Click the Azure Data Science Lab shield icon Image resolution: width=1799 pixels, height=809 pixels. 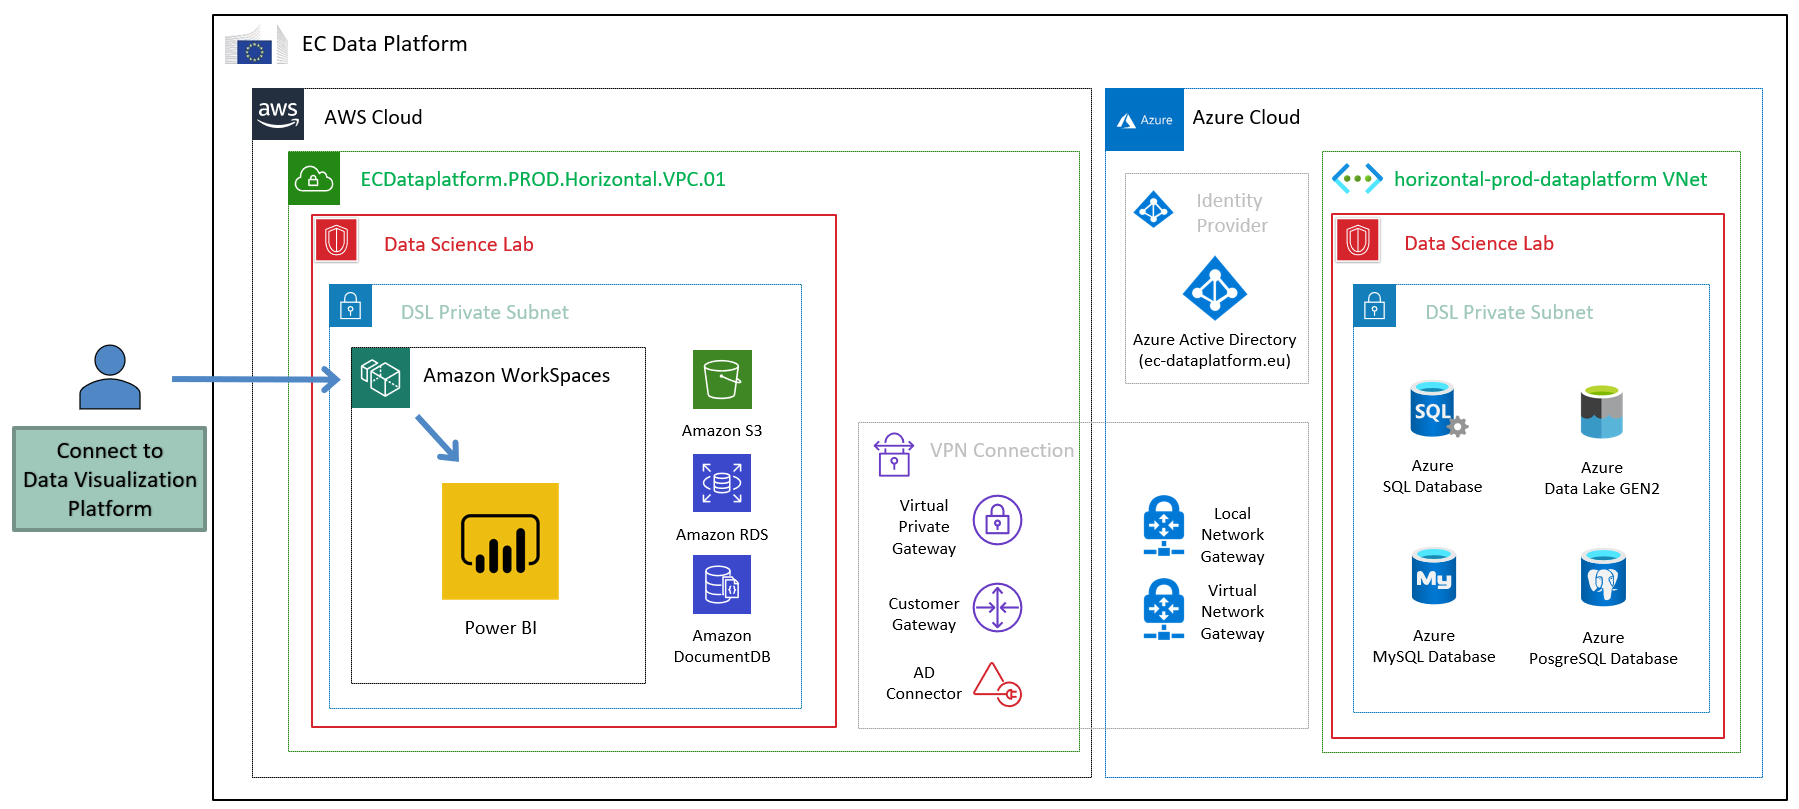1358,240
